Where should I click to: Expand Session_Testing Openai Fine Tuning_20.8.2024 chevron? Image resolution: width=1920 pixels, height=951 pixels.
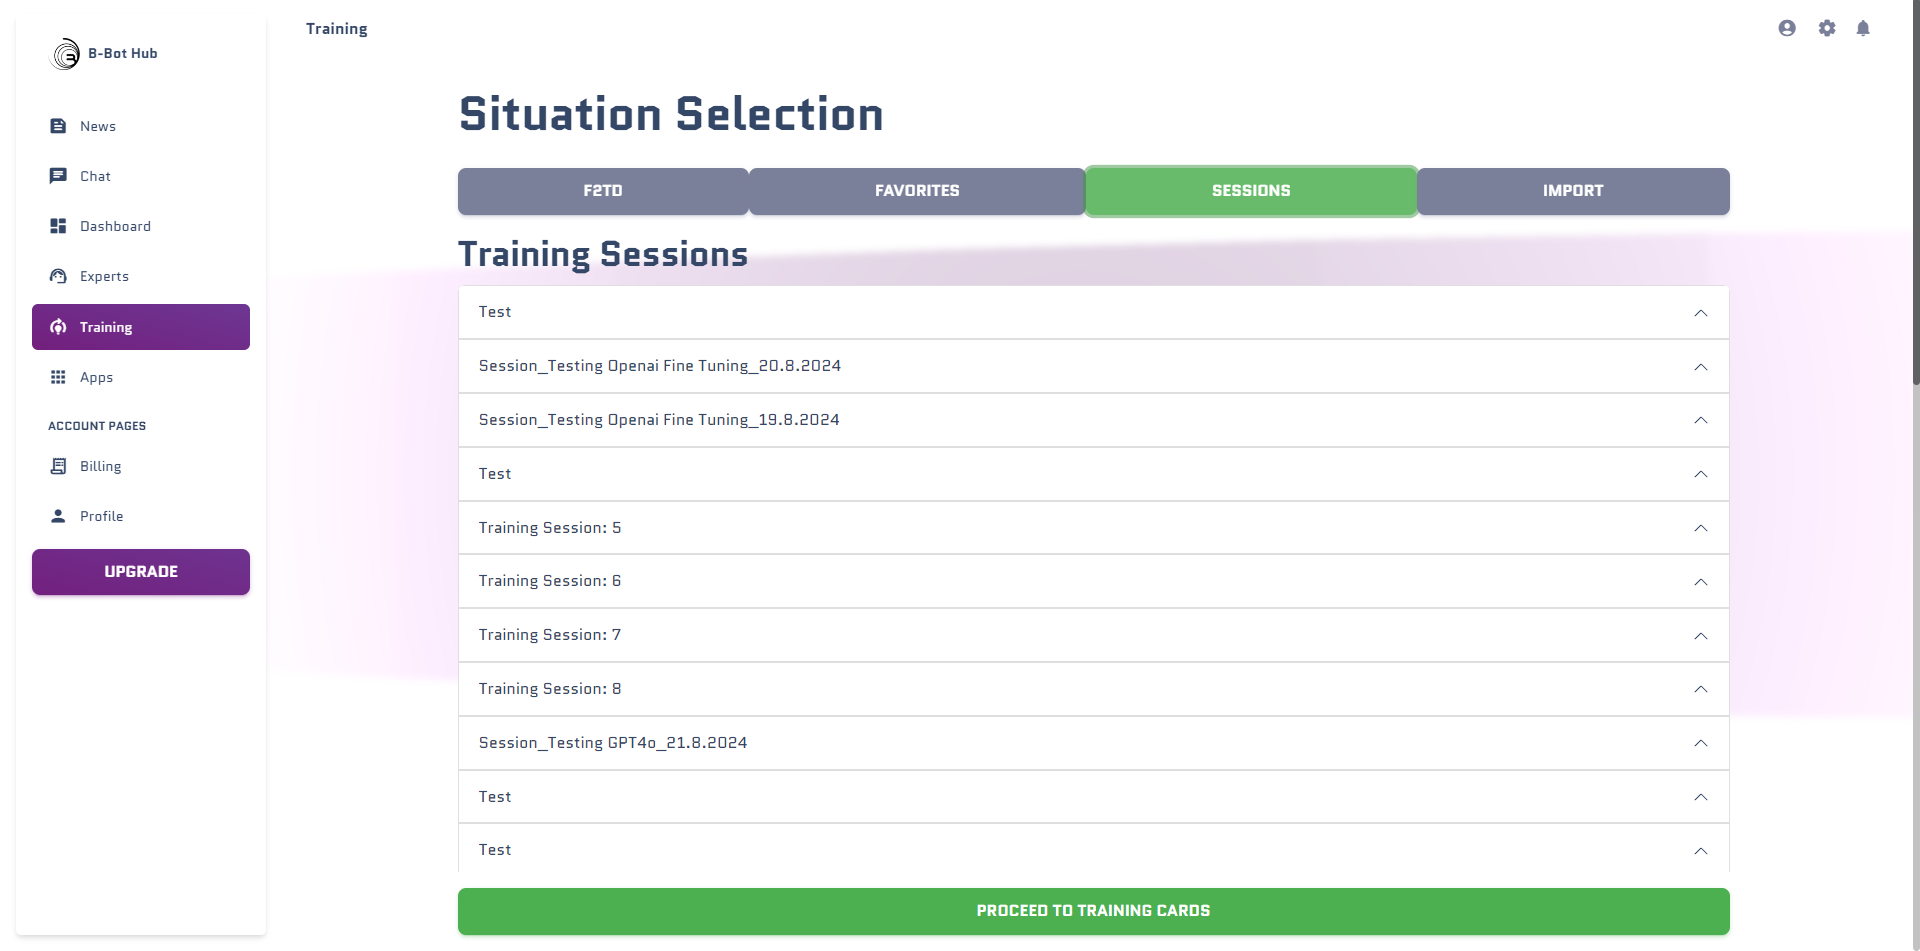[1700, 367]
